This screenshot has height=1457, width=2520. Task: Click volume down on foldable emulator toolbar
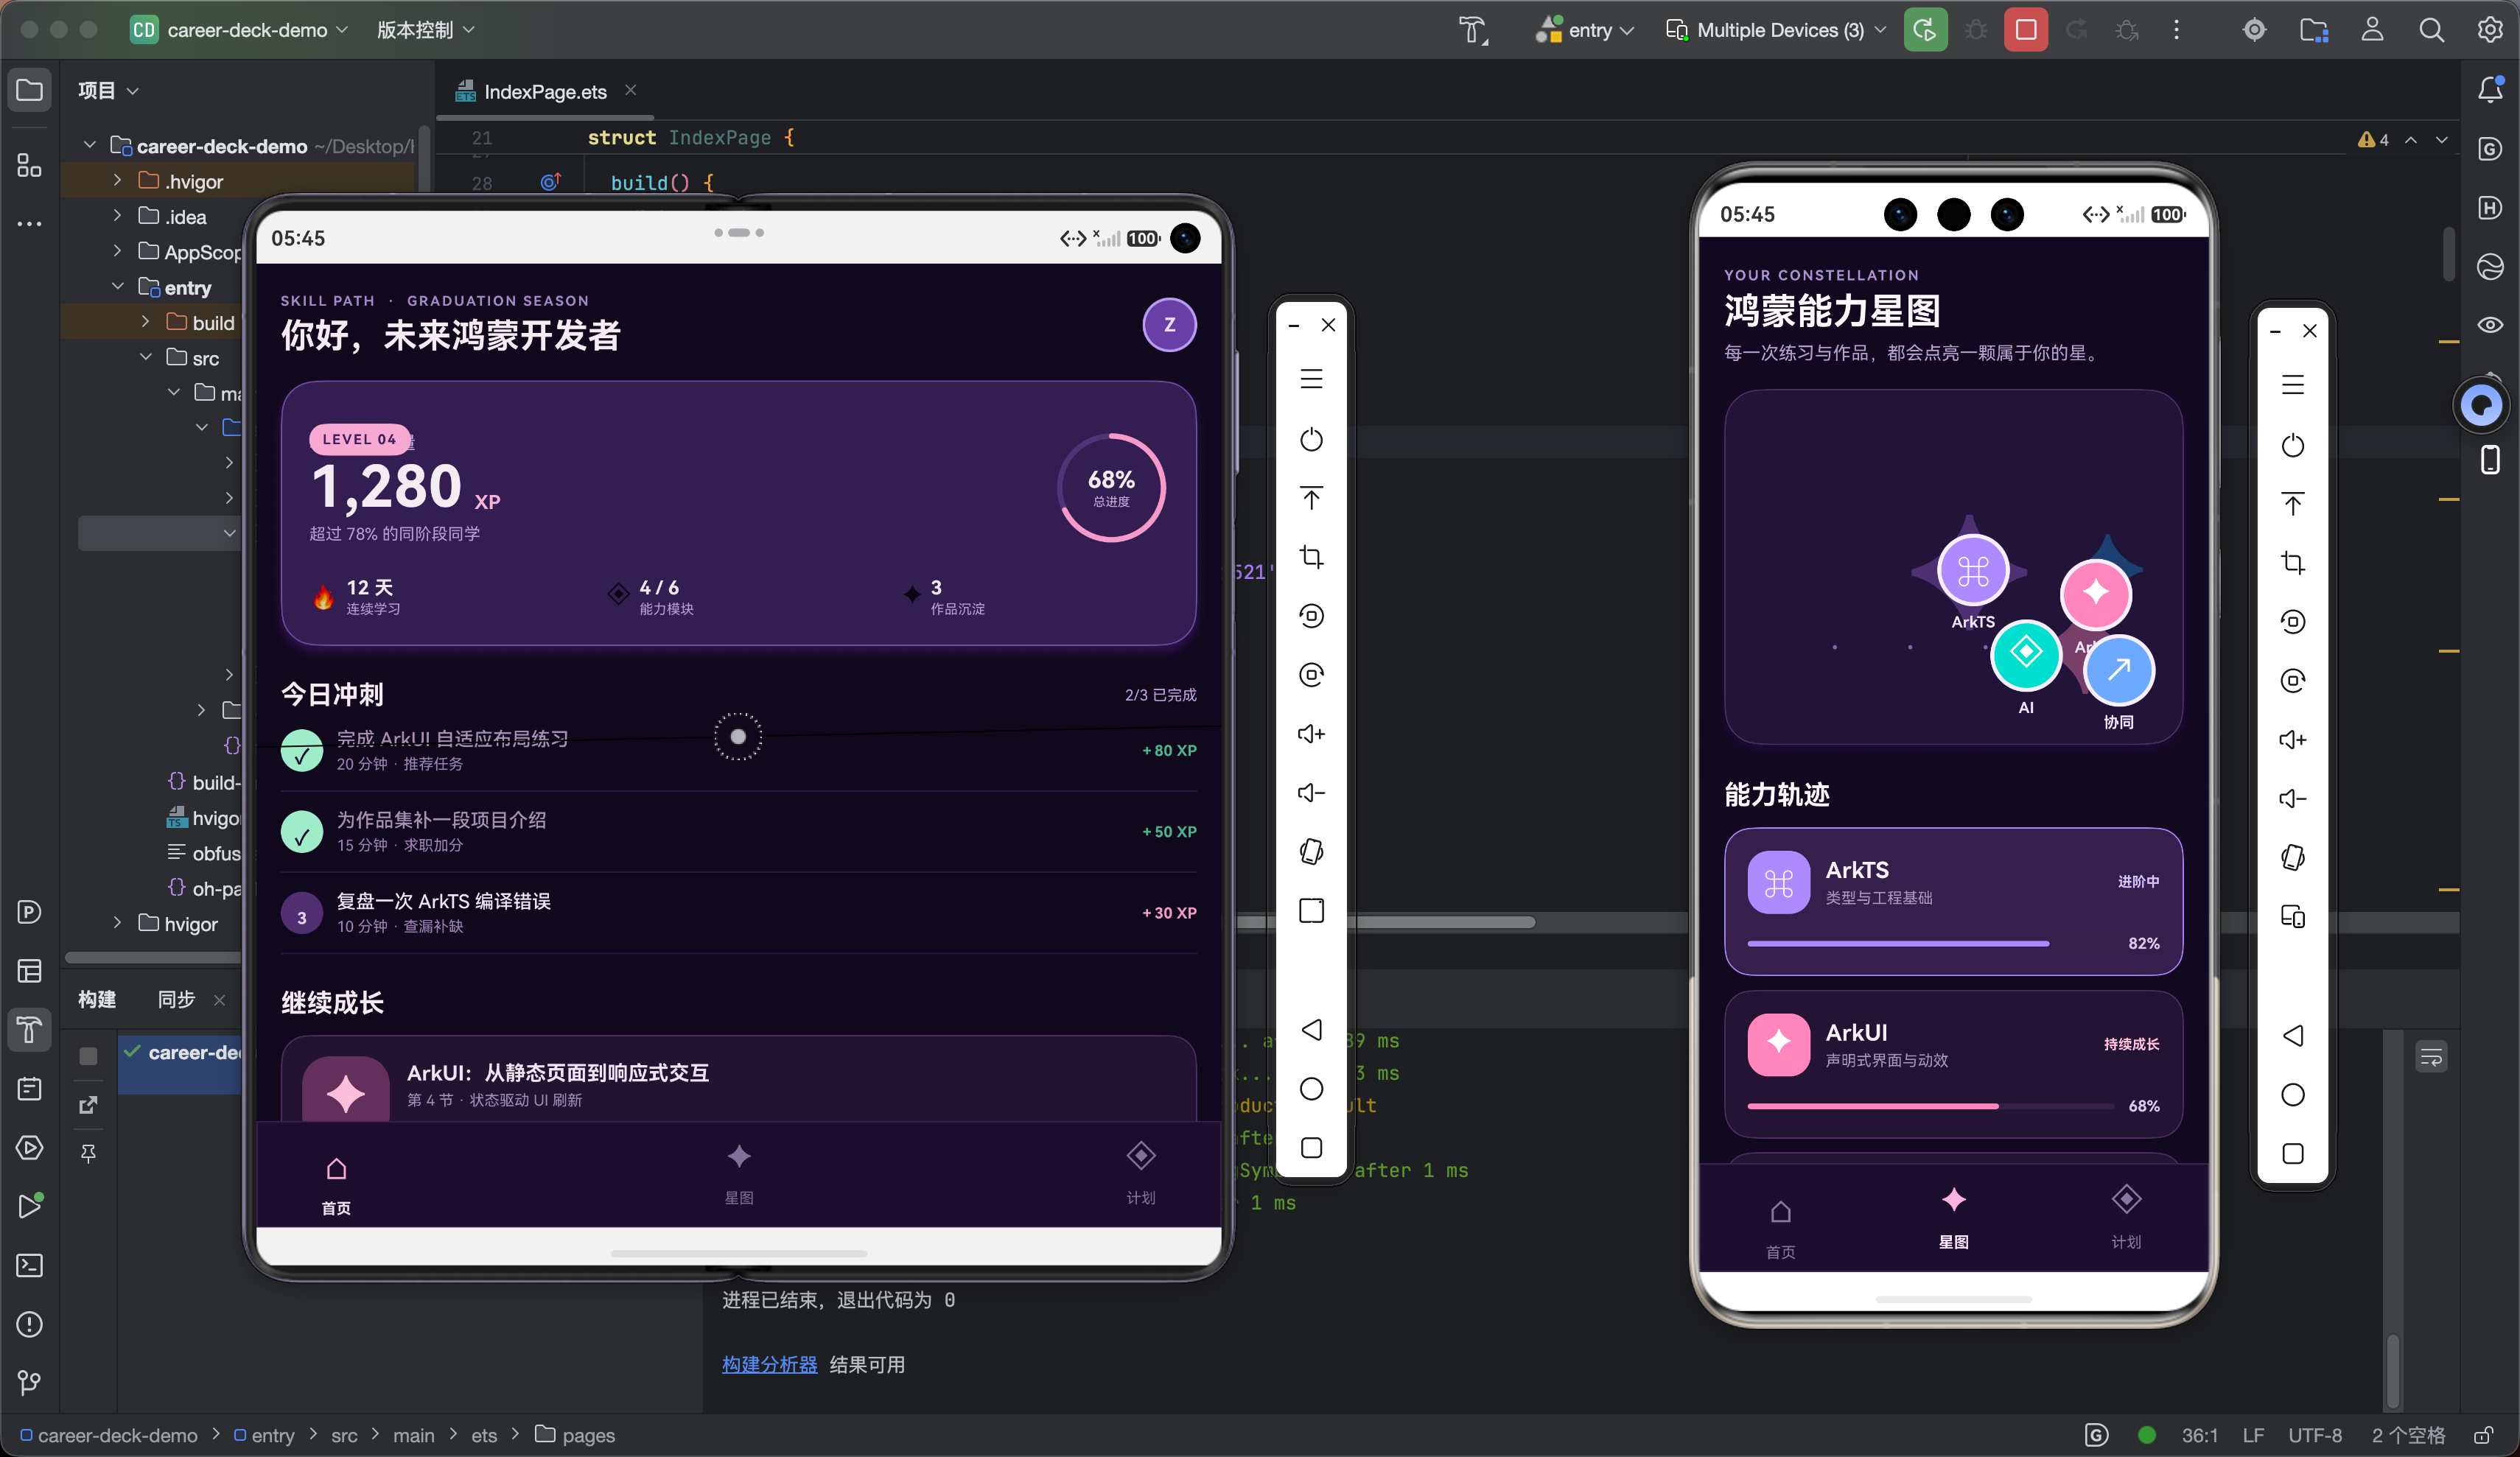tap(1311, 793)
